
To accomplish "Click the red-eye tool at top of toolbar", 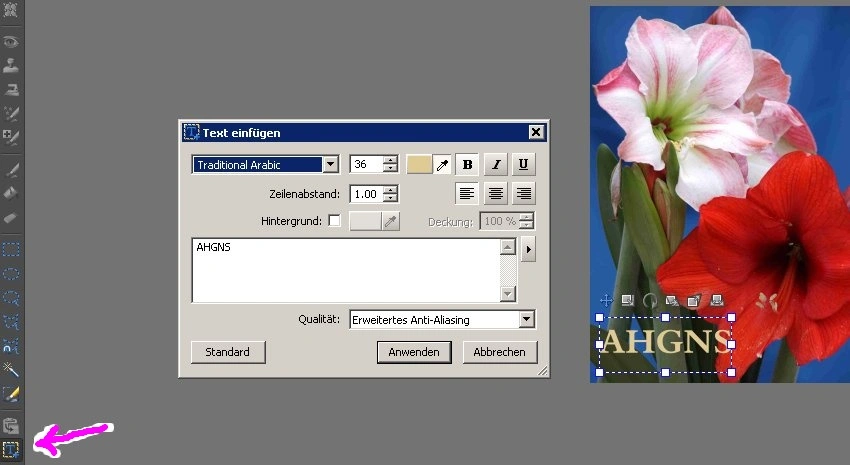I will point(11,43).
